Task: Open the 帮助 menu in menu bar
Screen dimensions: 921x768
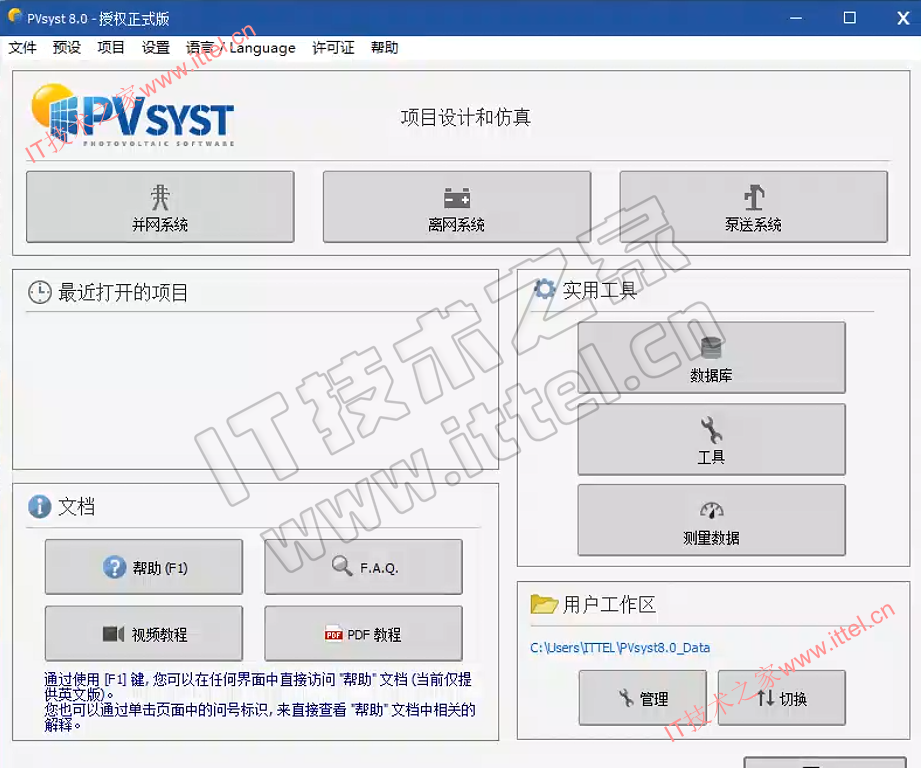Action: pos(384,47)
